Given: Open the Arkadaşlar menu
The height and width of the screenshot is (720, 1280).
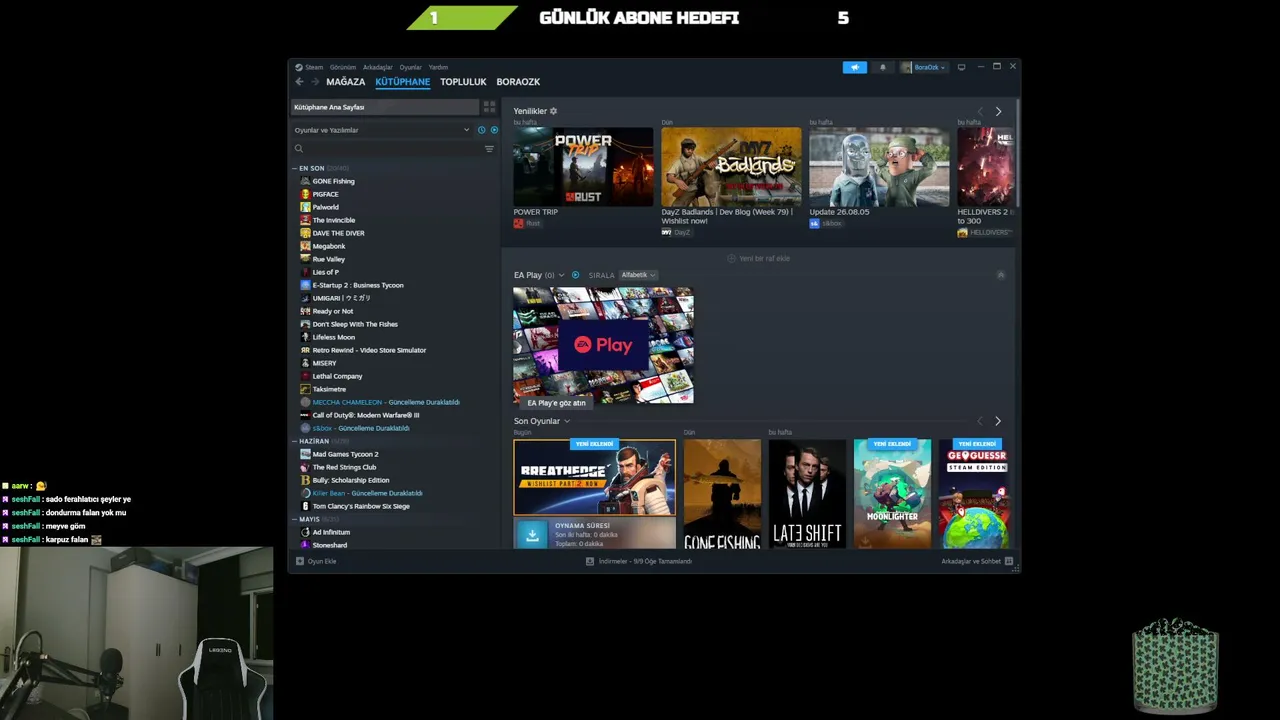Looking at the screenshot, I should click(378, 67).
